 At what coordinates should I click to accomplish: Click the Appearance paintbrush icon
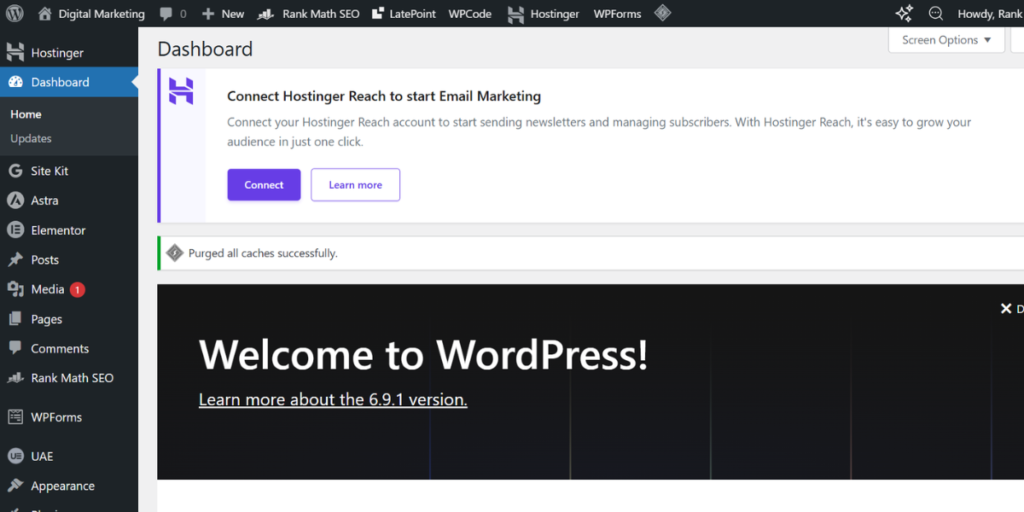pyautogui.click(x=15, y=486)
